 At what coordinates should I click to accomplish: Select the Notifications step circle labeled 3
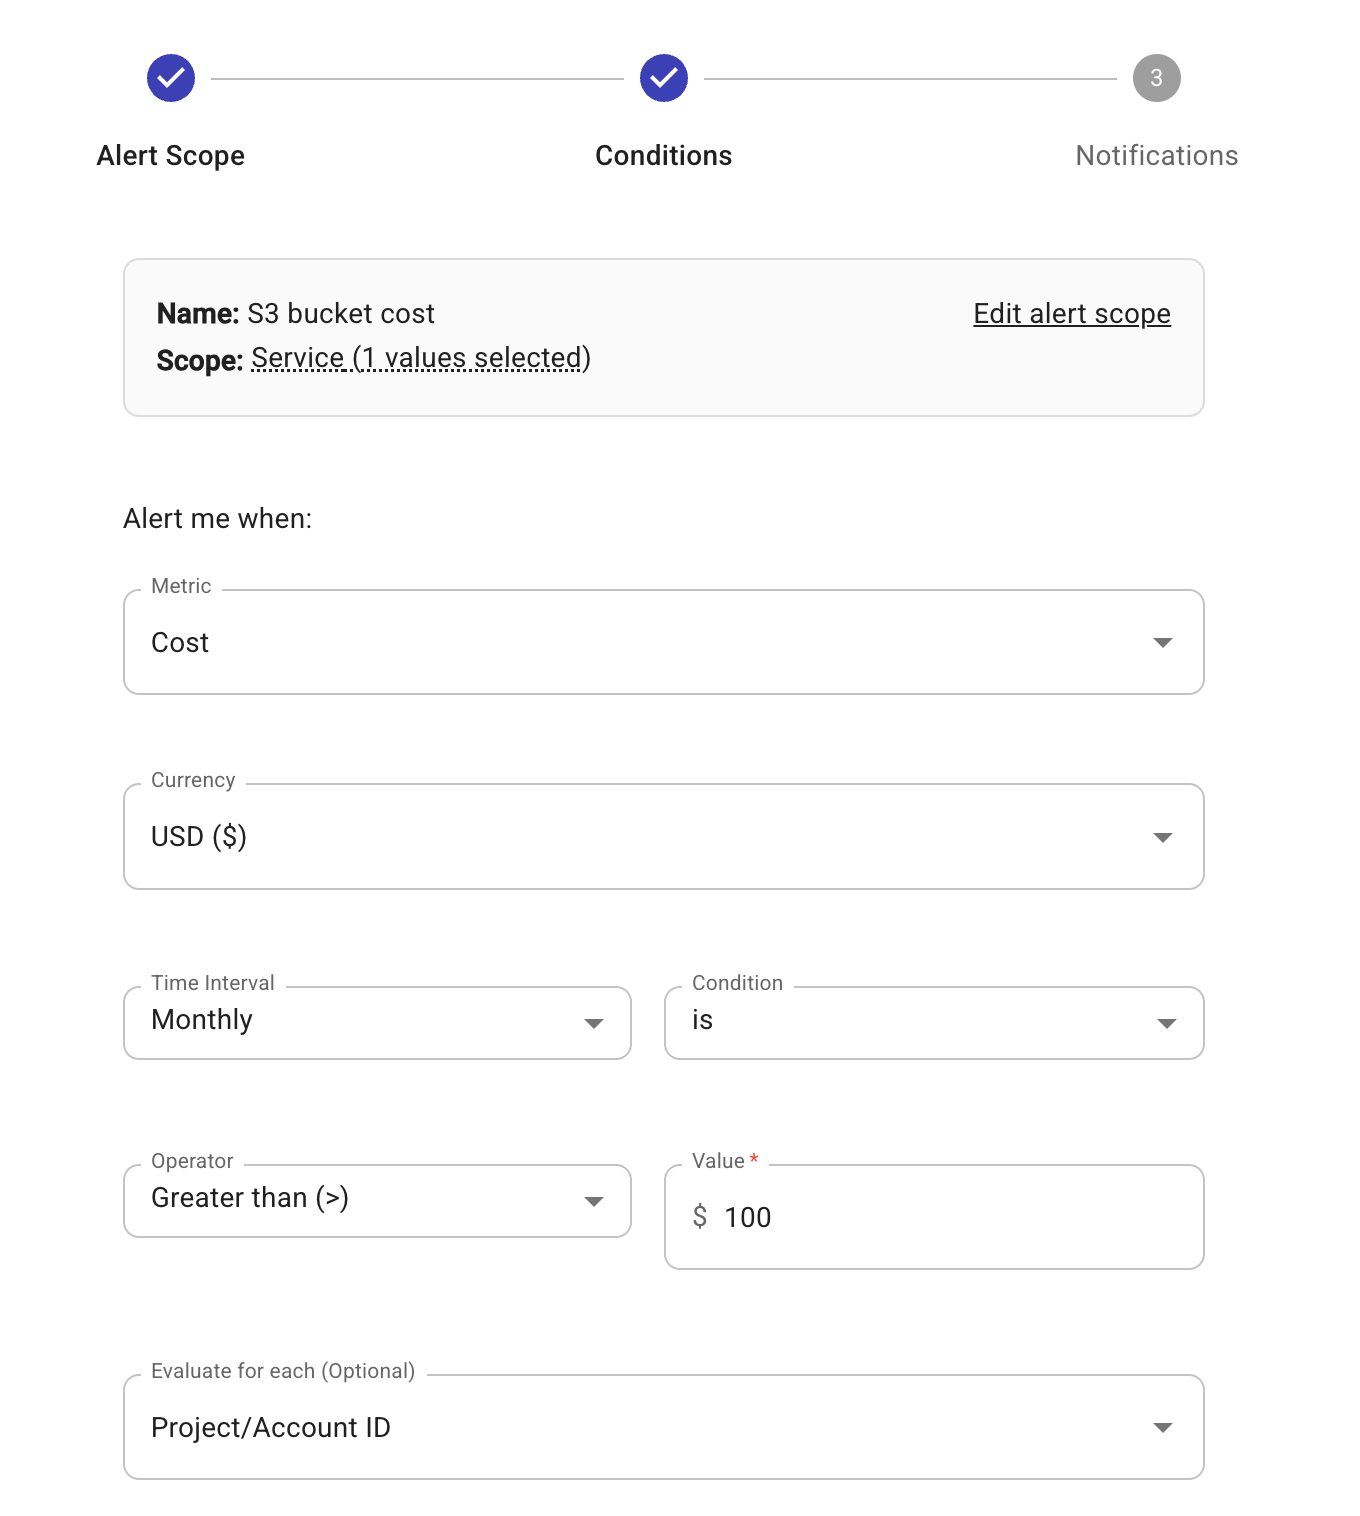(1155, 77)
